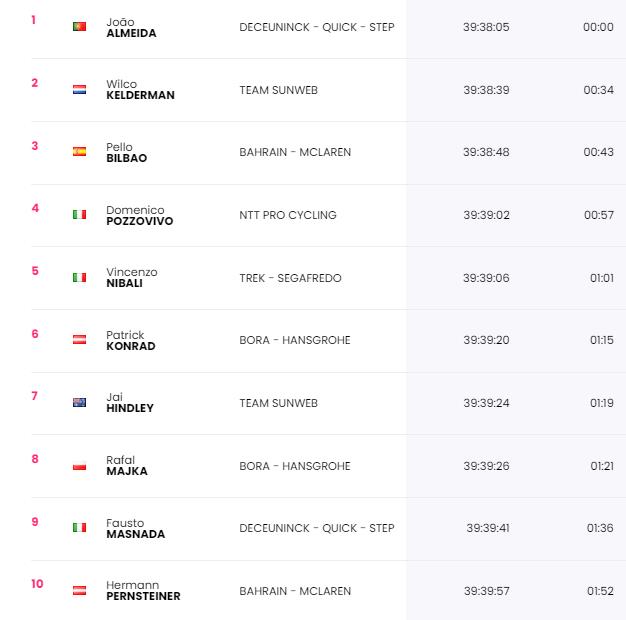Click the rank number 10
The height and width of the screenshot is (620, 626).
(38, 584)
